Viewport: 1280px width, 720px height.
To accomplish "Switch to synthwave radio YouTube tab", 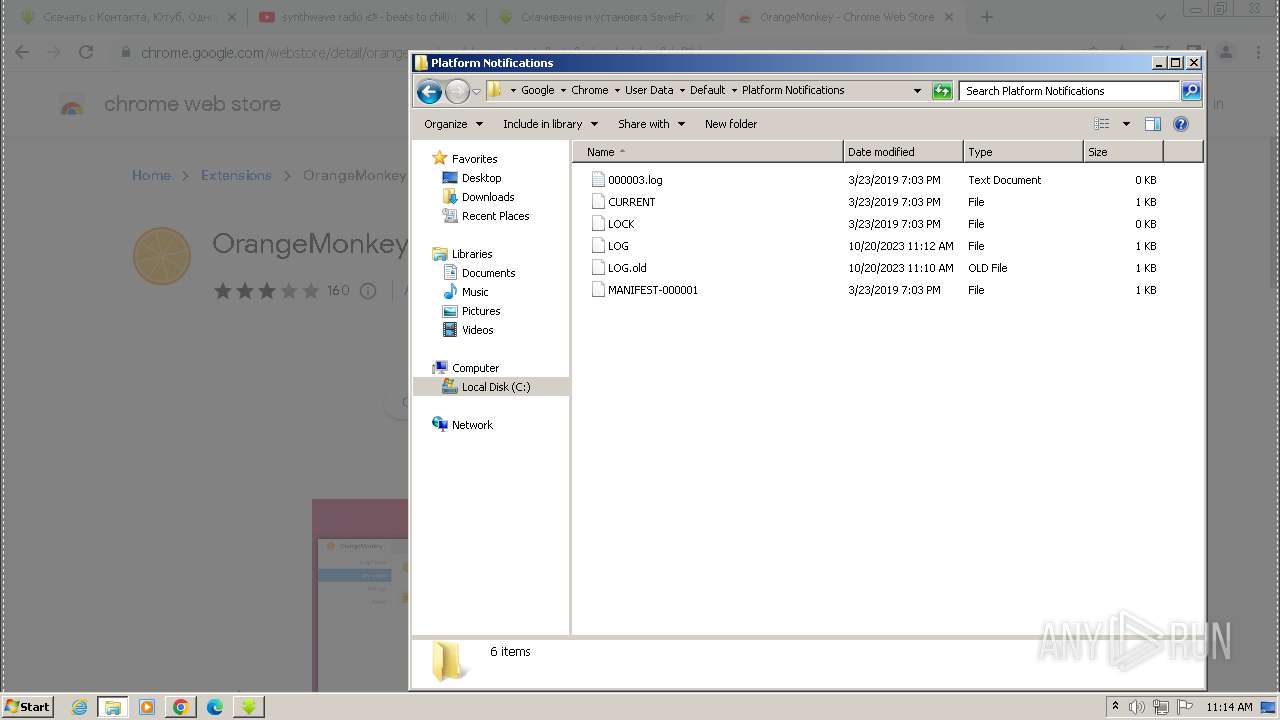I will click(x=366, y=17).
